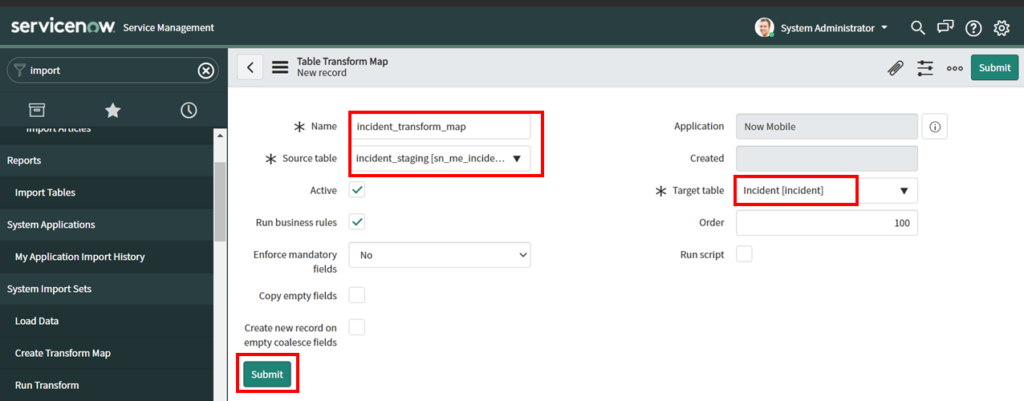
Task: Open the settings gear icon
Action: click(1001, 27)
